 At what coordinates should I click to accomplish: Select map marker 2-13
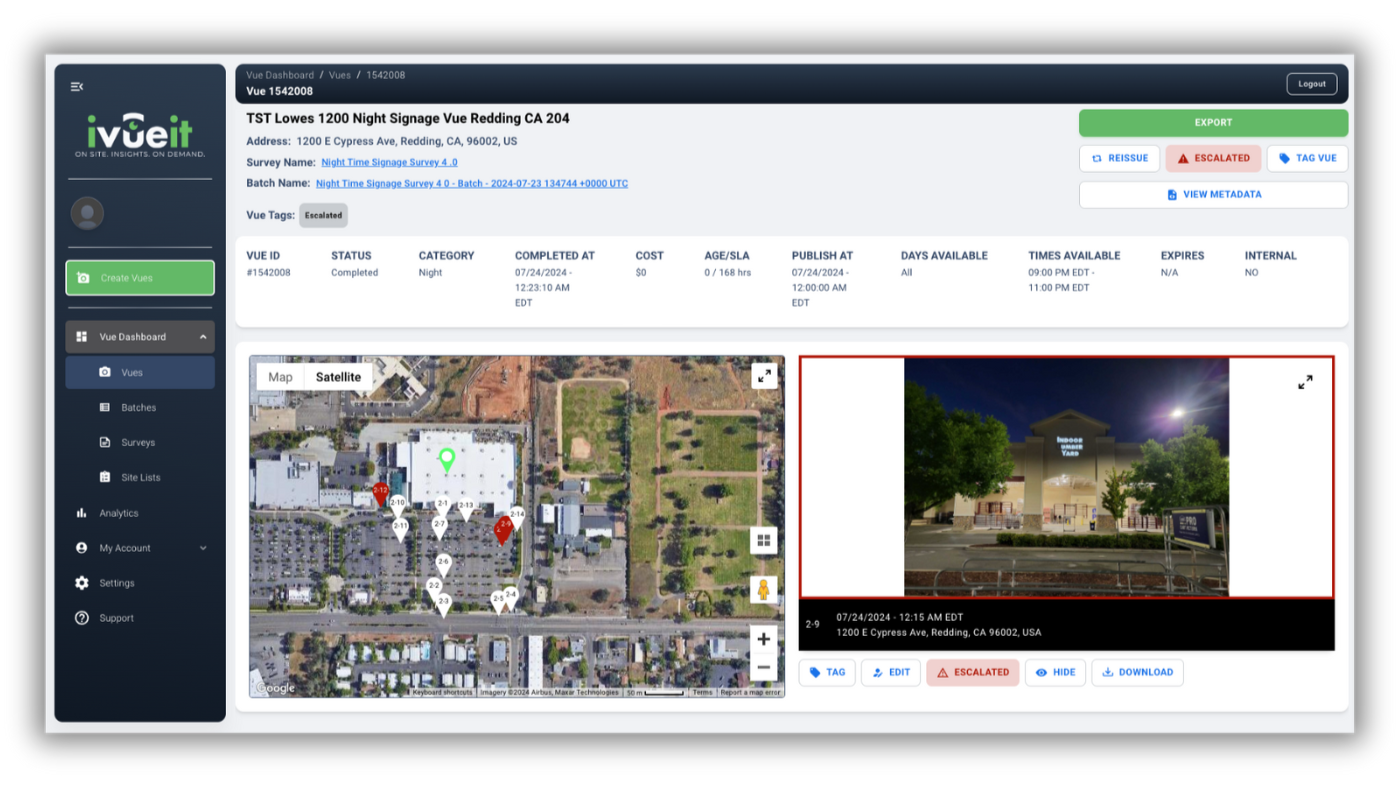tap(465, 509)
